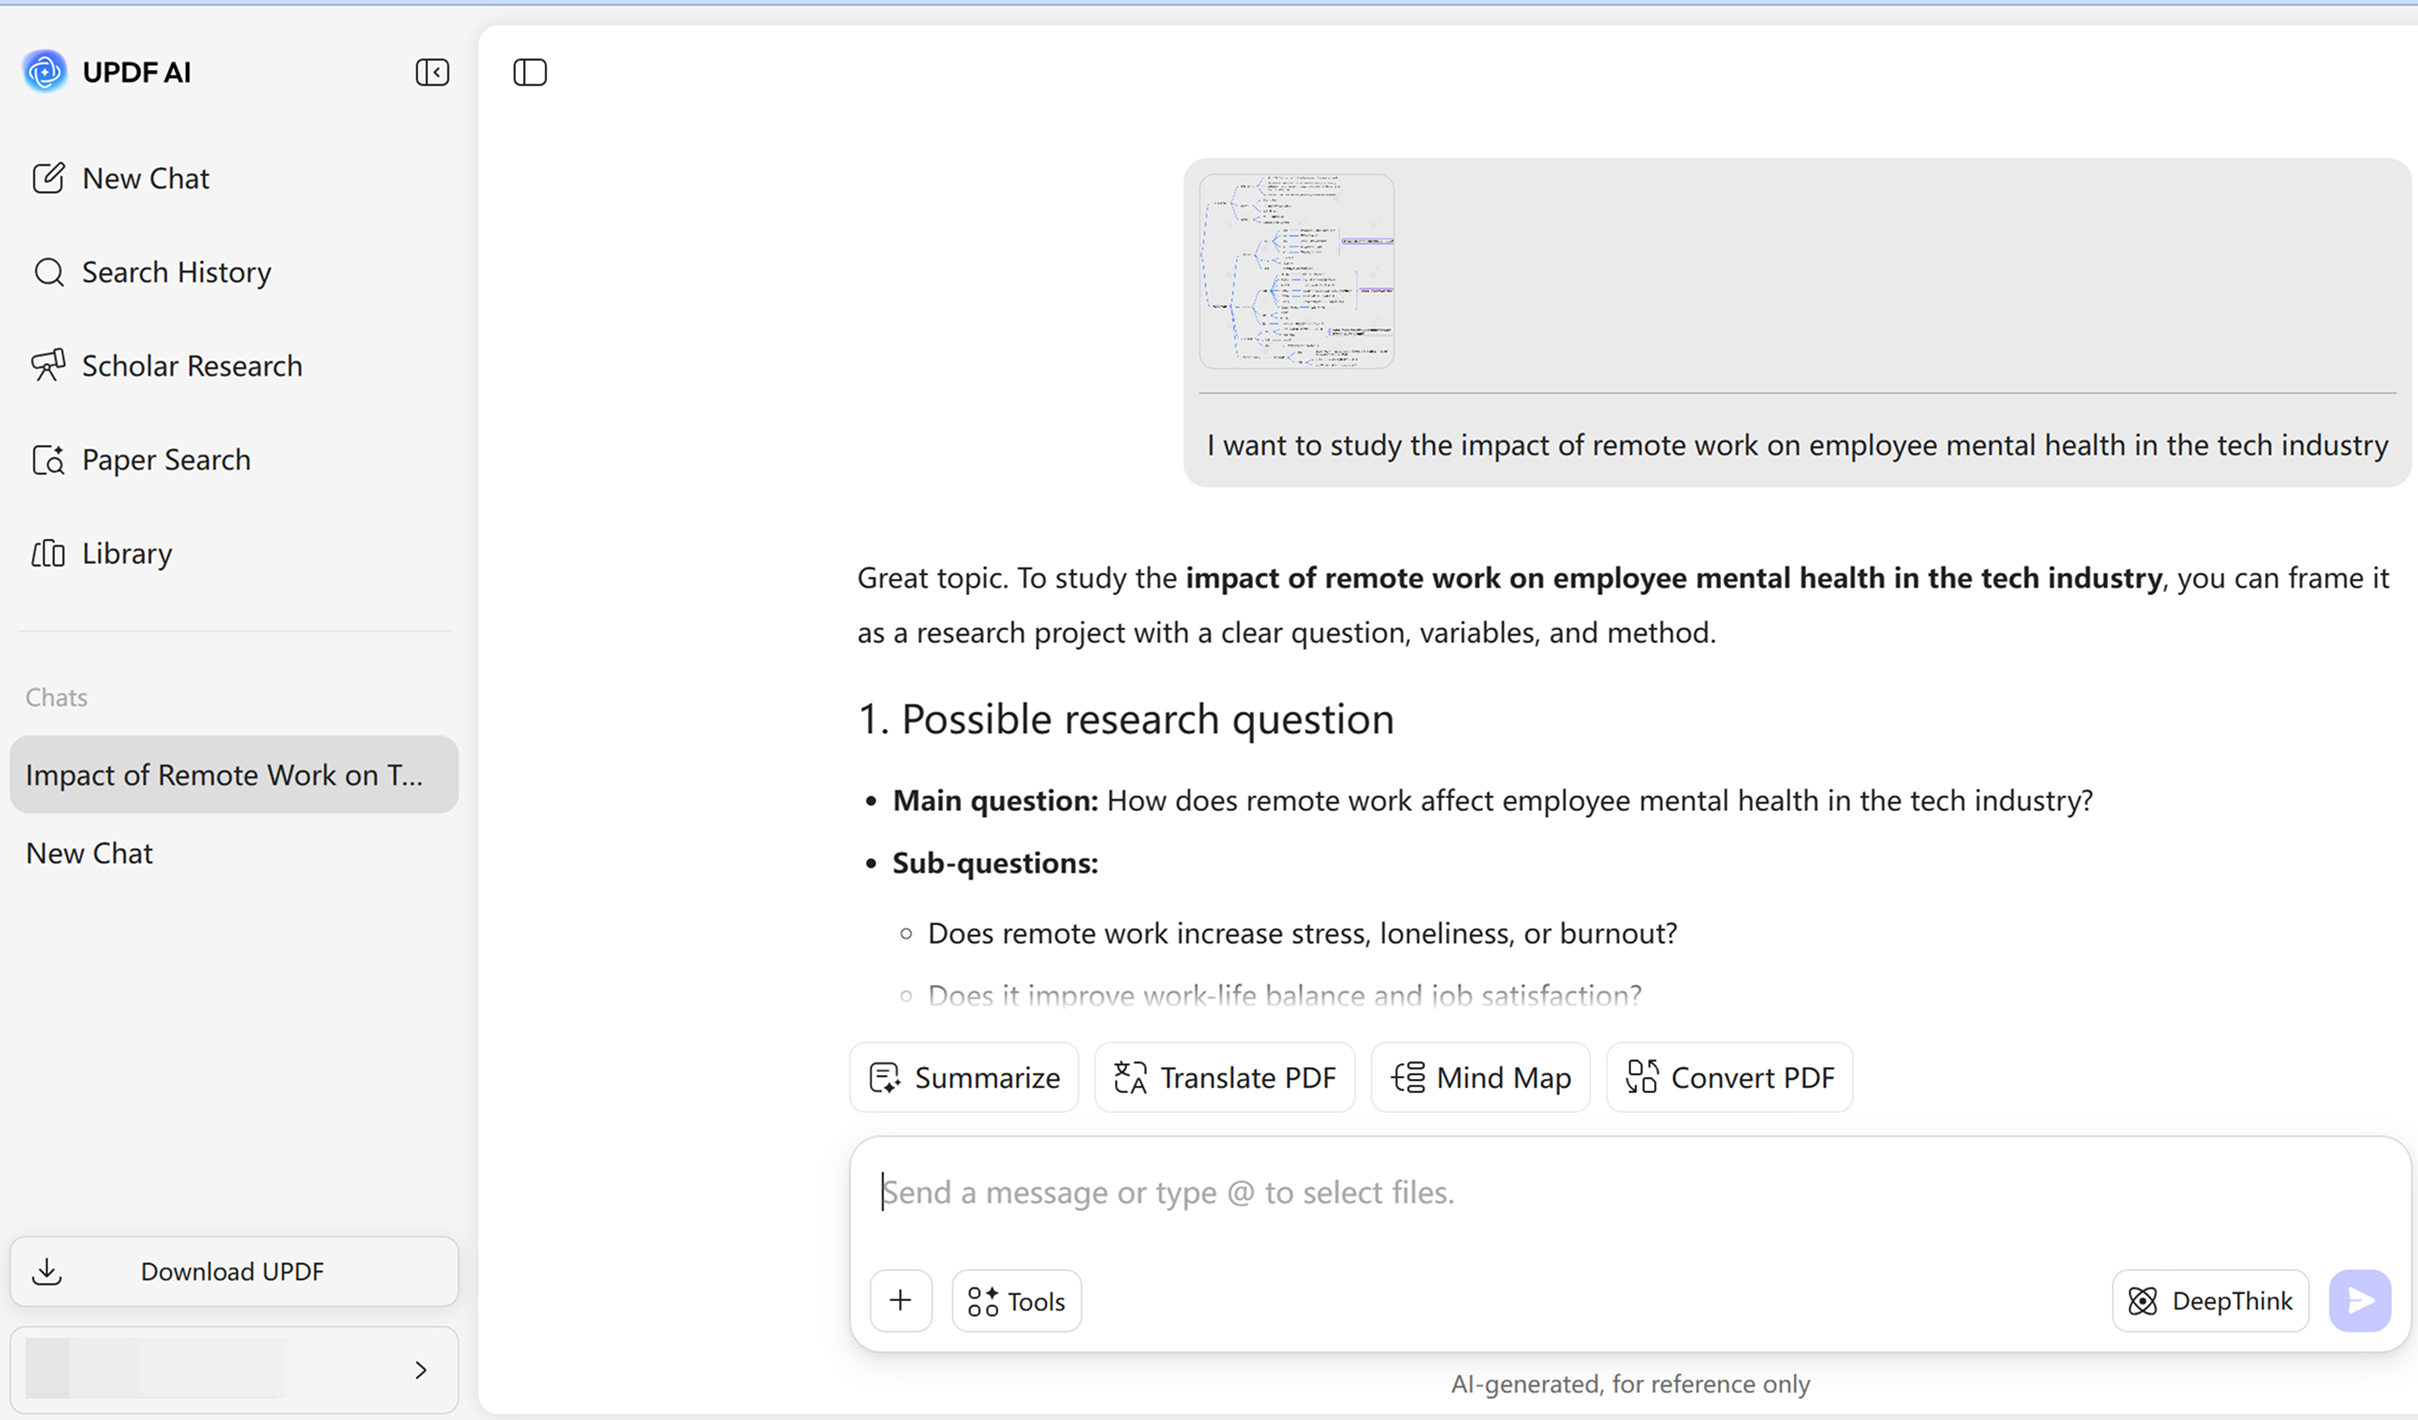Click the Mind Map icon
Image resolution: width=2418 pixels, height=1420 pixels.
coord(1408,1077)
